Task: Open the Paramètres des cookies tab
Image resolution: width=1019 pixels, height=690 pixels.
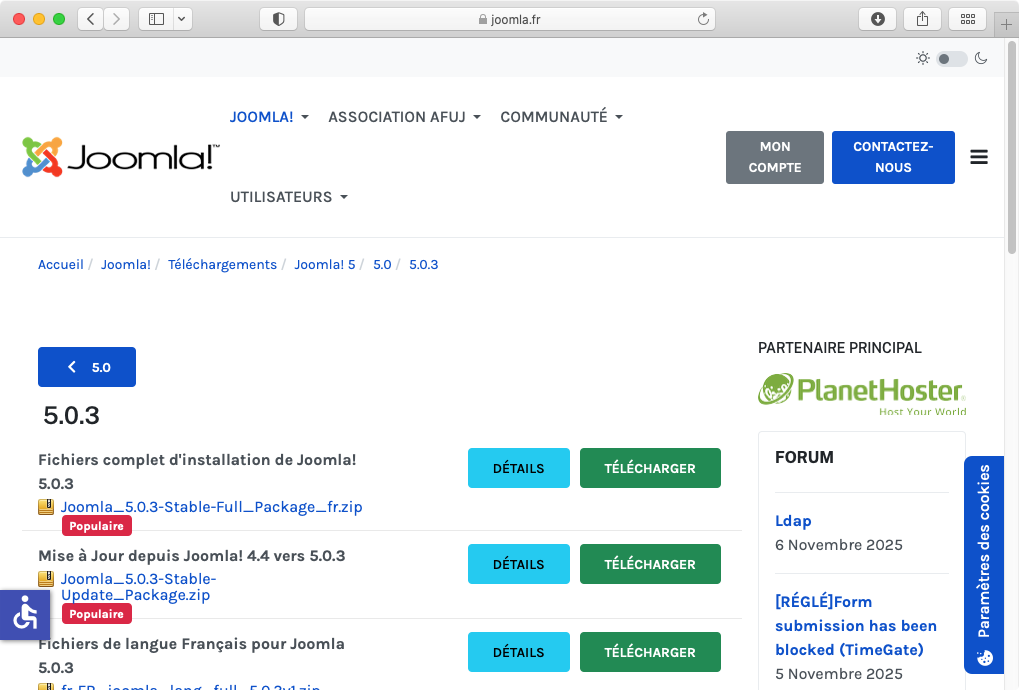Action: [x=984, y=565]
